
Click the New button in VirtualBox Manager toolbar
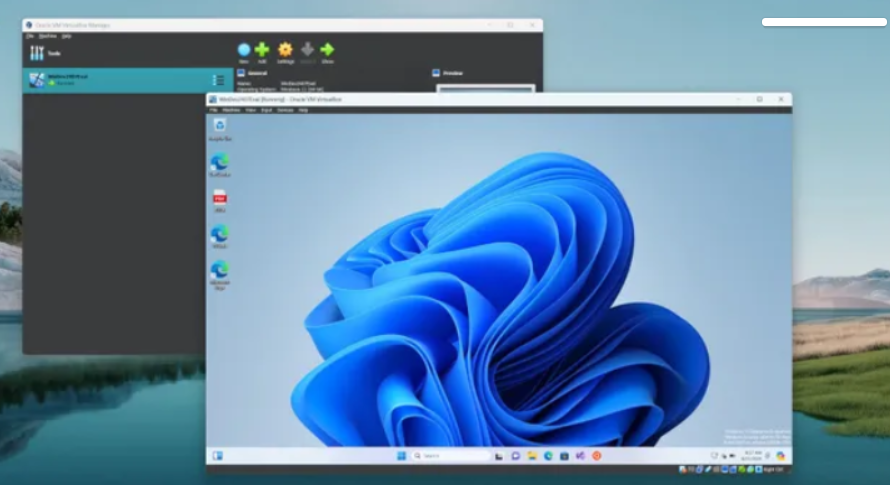244,53
